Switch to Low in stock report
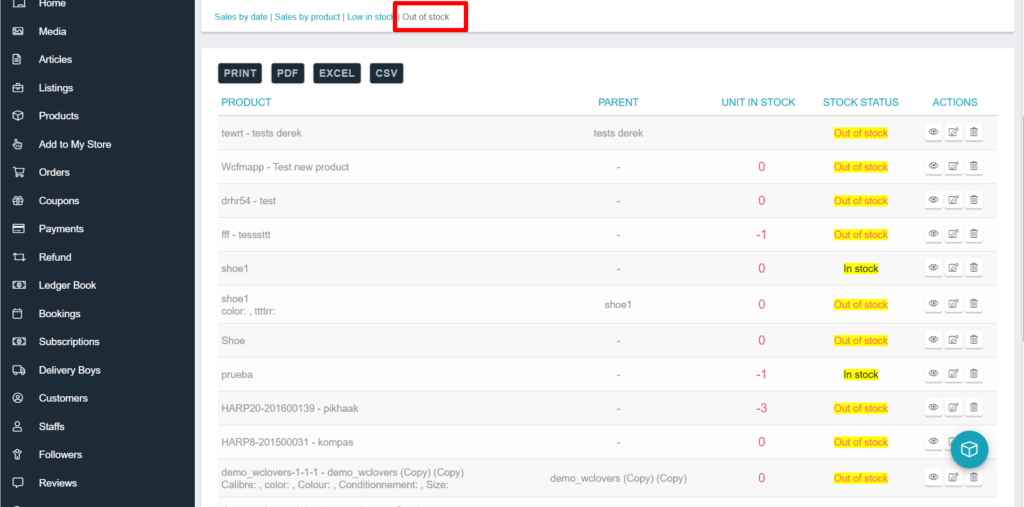The height and width of the screenshot is (507, 1024). click(x=370, y=17)
